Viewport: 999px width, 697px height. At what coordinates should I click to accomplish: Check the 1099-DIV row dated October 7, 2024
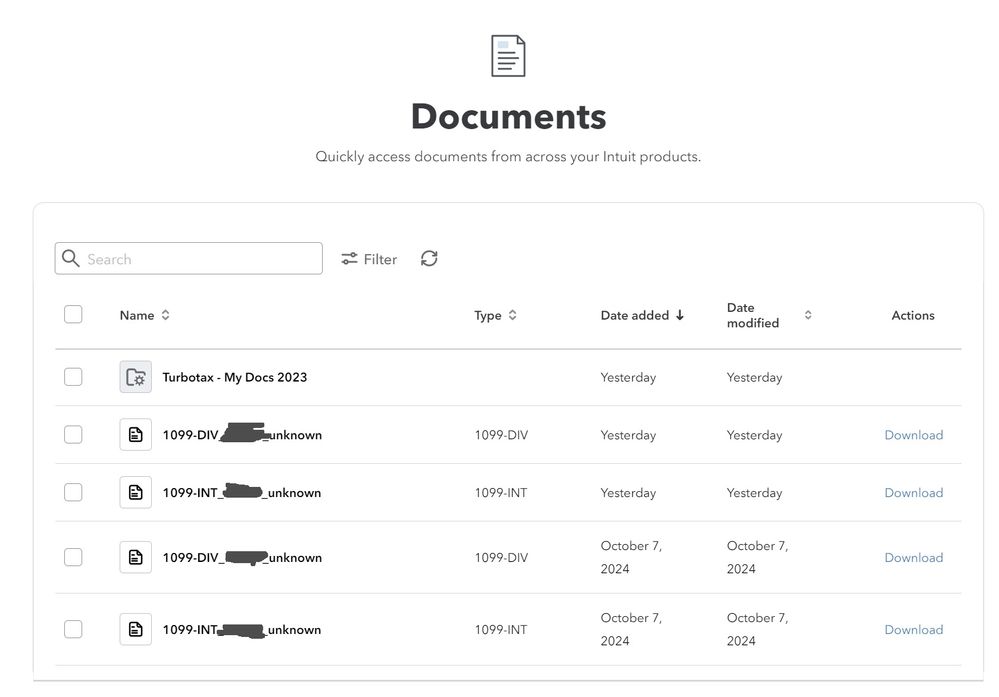73,557
